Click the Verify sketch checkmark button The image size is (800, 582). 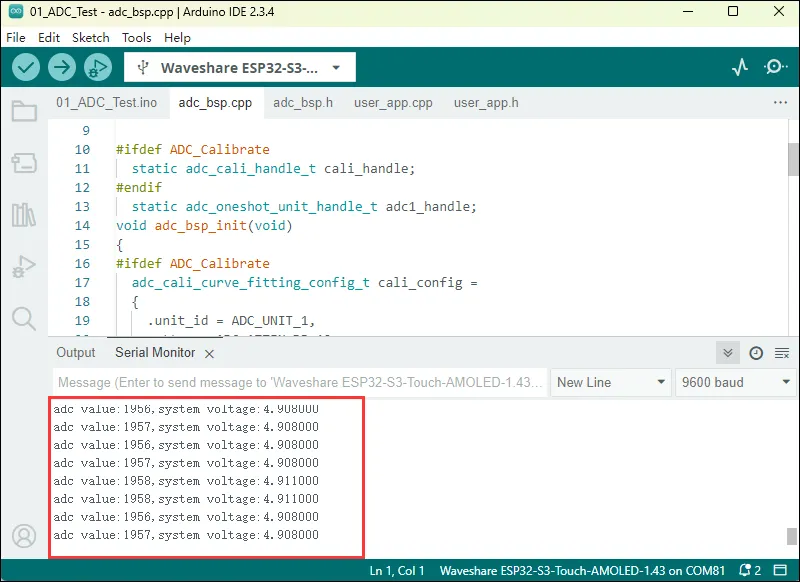(x=26, y=67)
